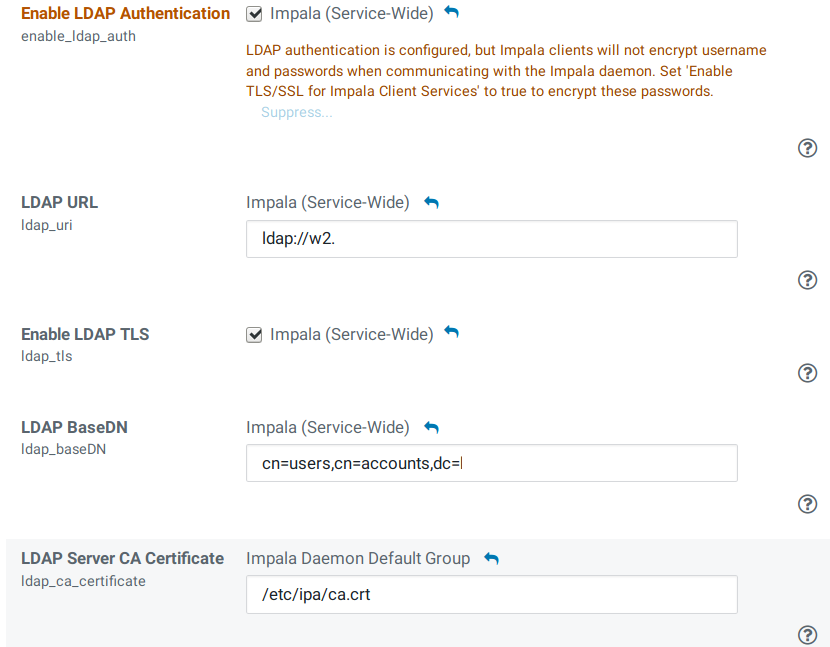Click Impala Daemon Default Group label
The height and width of the screenshot is (647, 830).
click(358, 558)
